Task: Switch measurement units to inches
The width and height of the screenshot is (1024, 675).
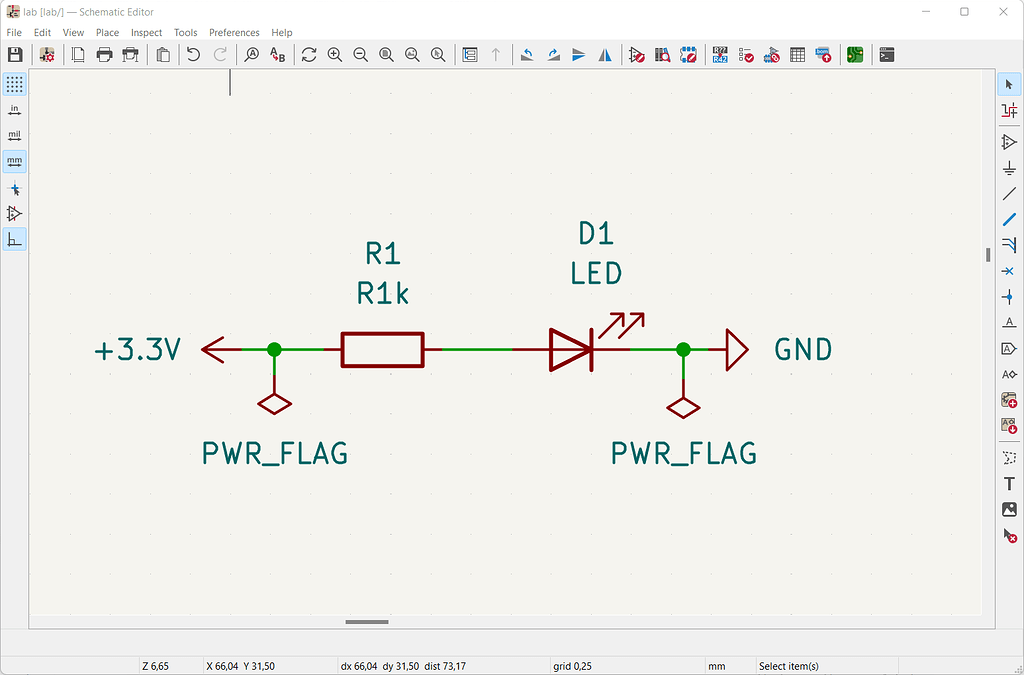Action: [13, 109]
